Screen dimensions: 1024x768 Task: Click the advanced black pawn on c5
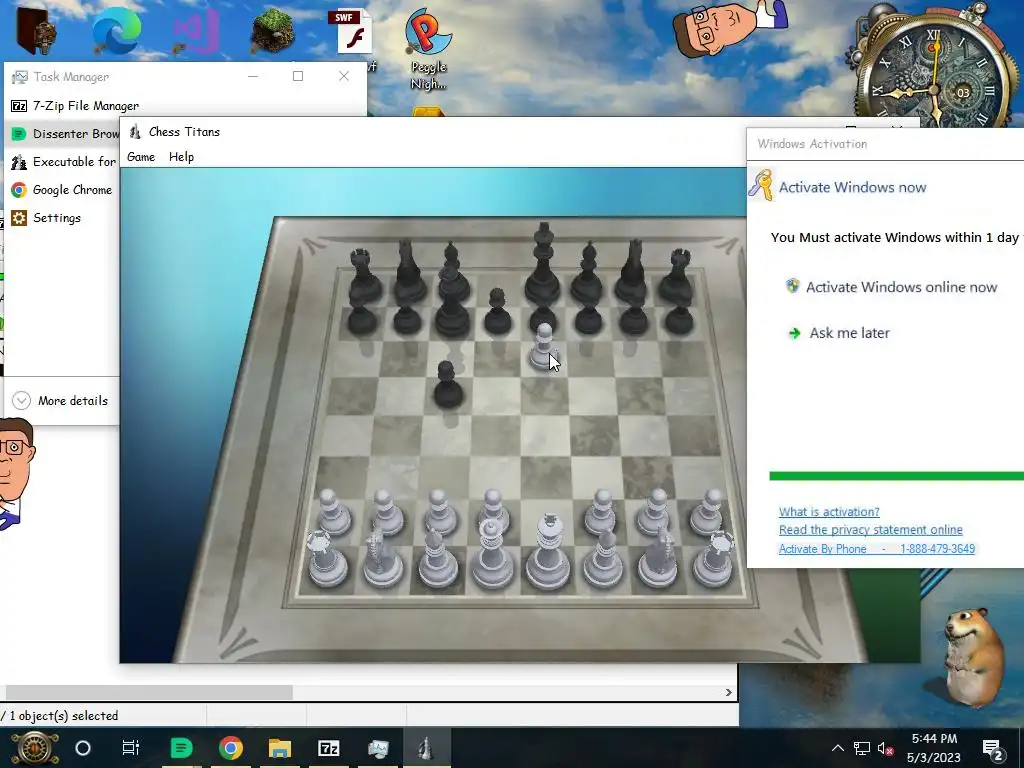[x=447, y=385]
